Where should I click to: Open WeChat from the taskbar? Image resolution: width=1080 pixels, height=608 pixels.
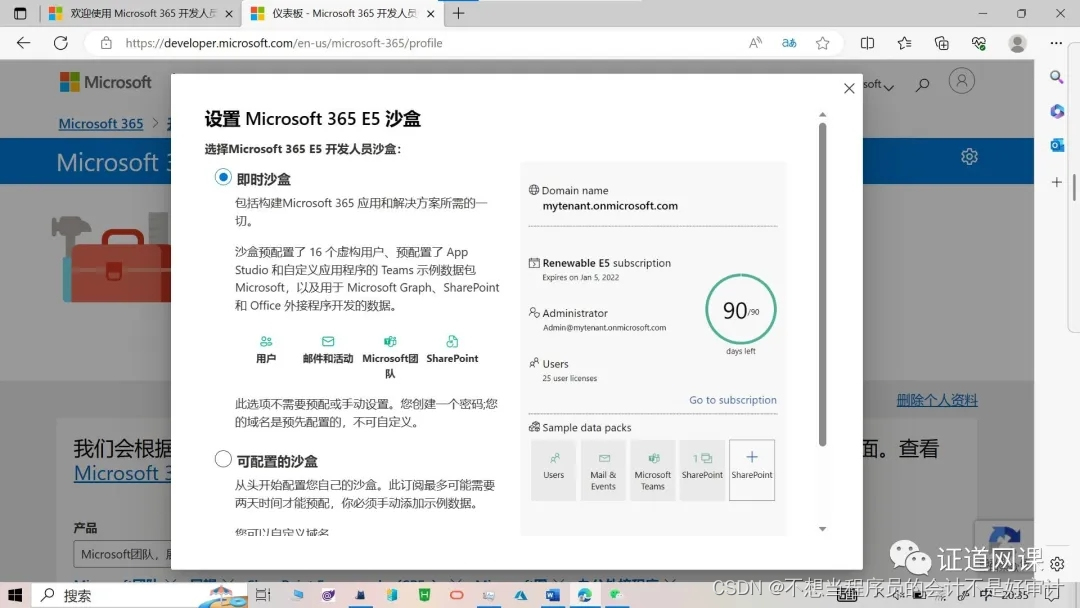coord(616,595)
